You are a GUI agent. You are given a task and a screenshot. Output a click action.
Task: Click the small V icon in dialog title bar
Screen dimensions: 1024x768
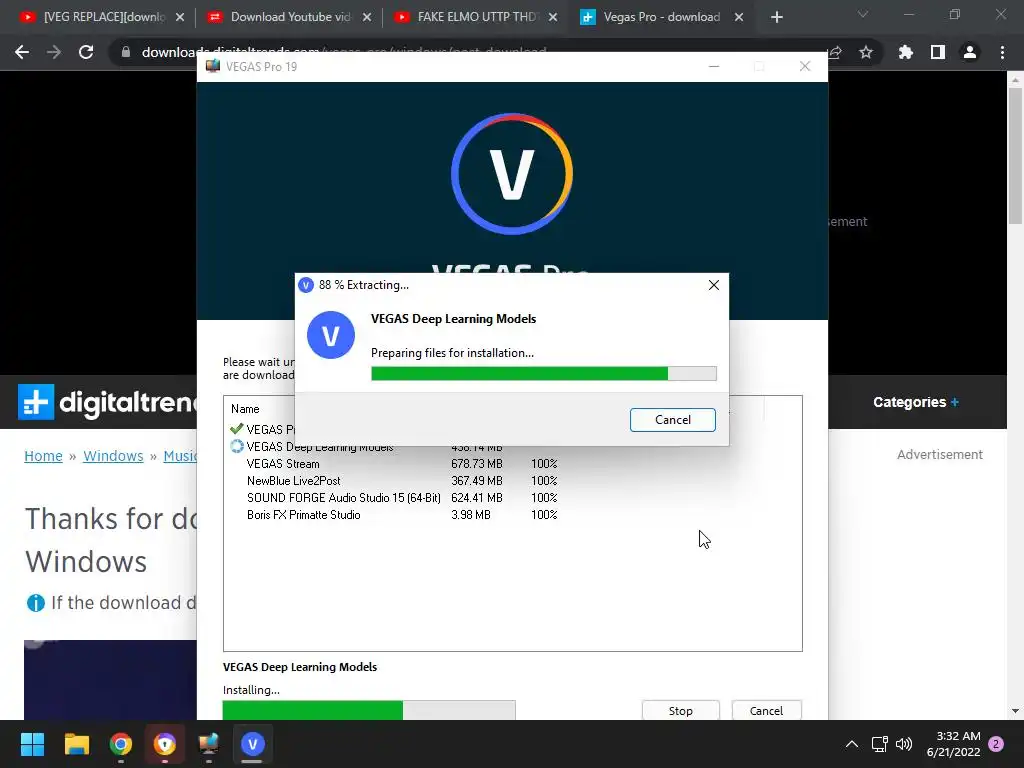click(x=306, y=285)
